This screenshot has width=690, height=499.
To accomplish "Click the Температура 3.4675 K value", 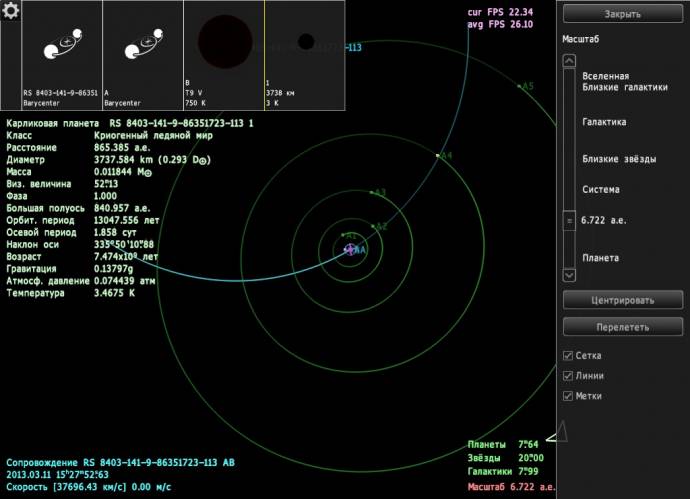I will coord(114,293).
